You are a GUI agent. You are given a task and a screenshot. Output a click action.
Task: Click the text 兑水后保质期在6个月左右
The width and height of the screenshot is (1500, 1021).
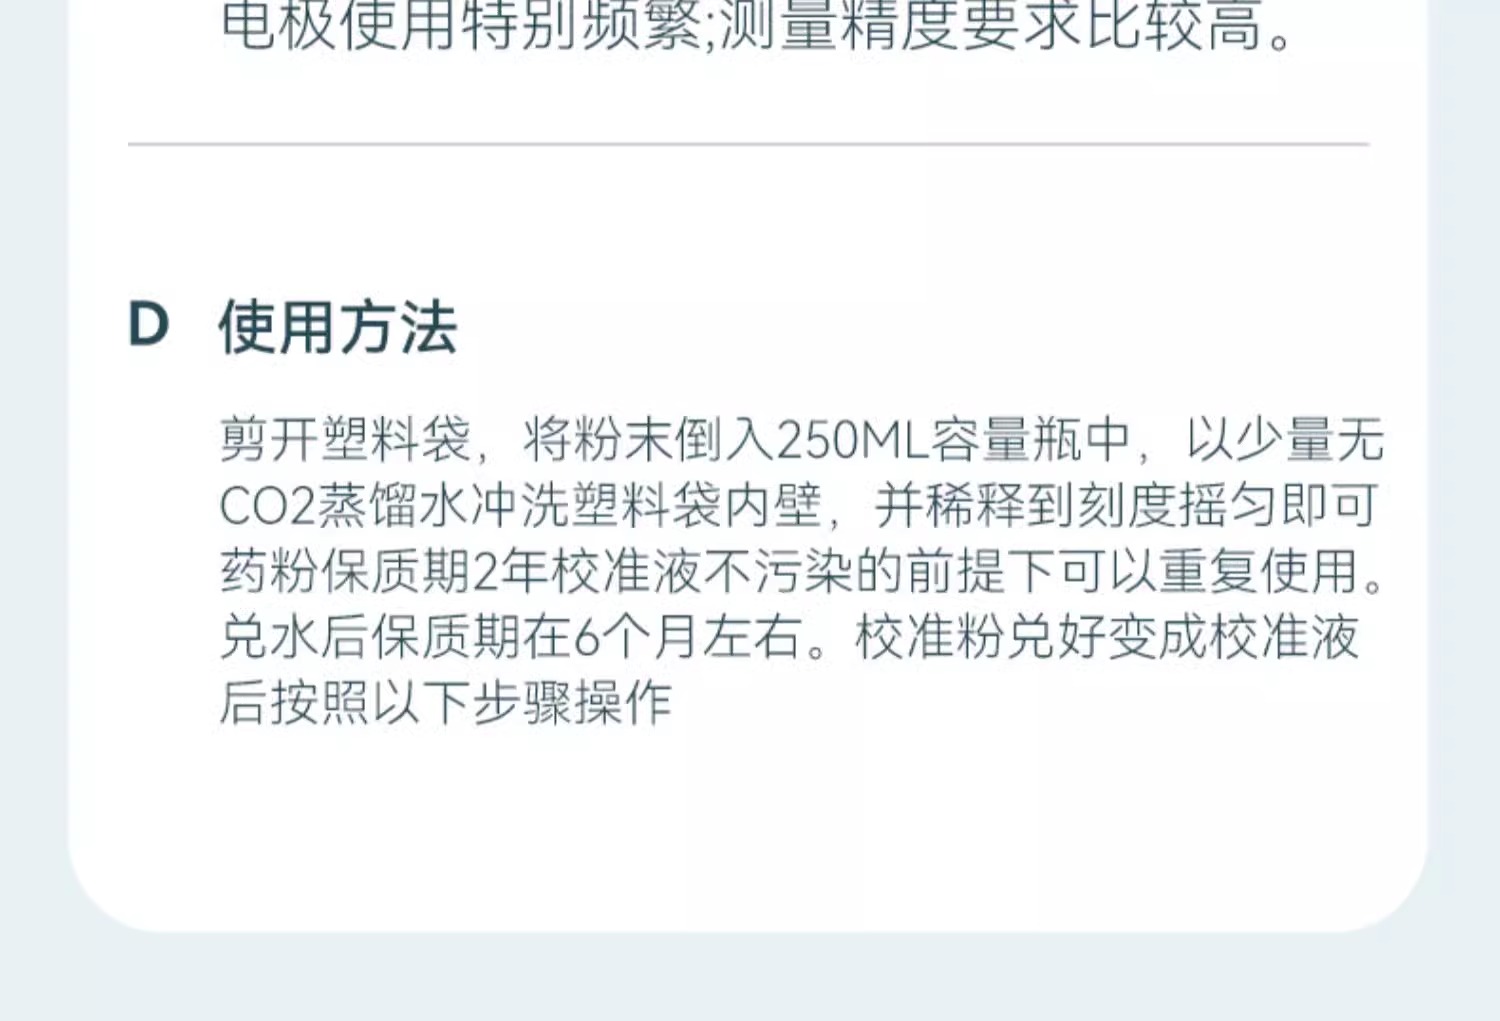511,636
